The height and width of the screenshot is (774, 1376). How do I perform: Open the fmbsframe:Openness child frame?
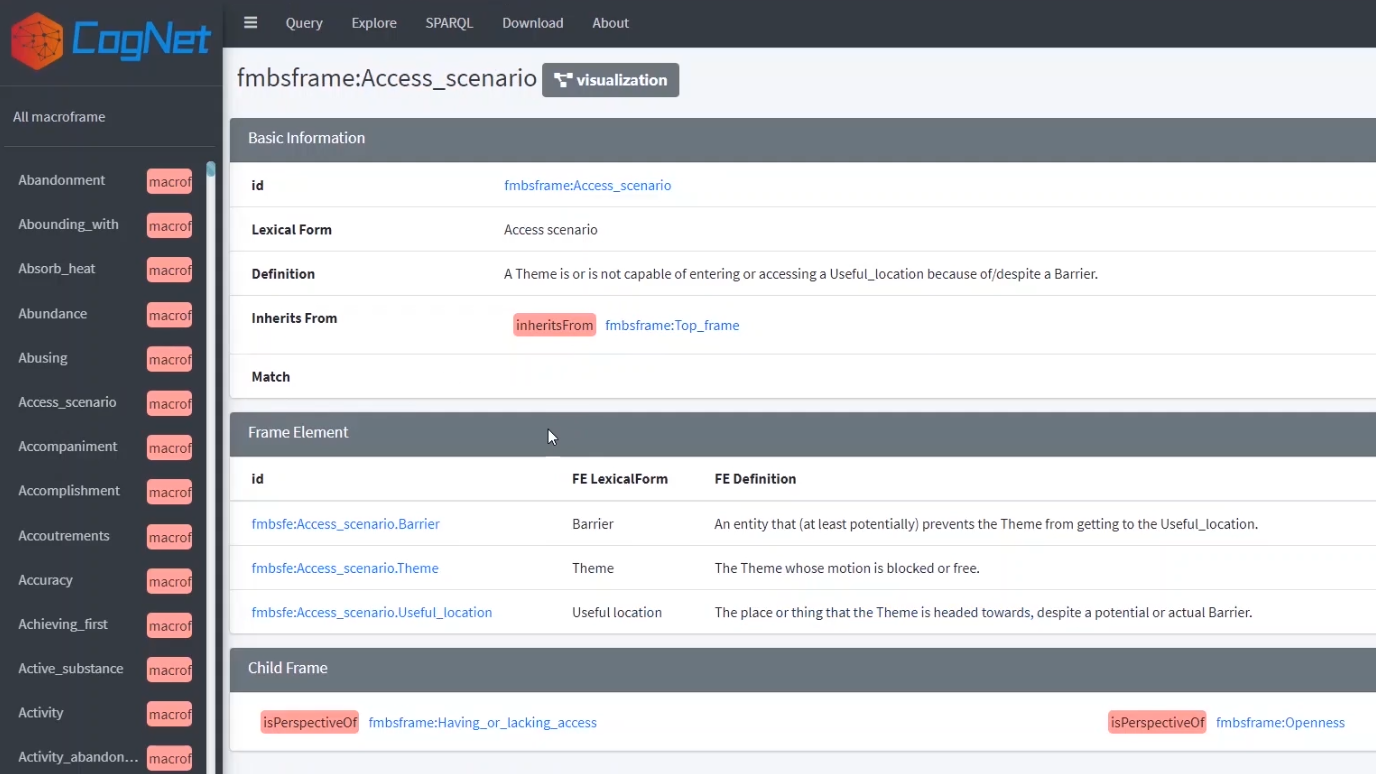click(x=1280, y=722)
